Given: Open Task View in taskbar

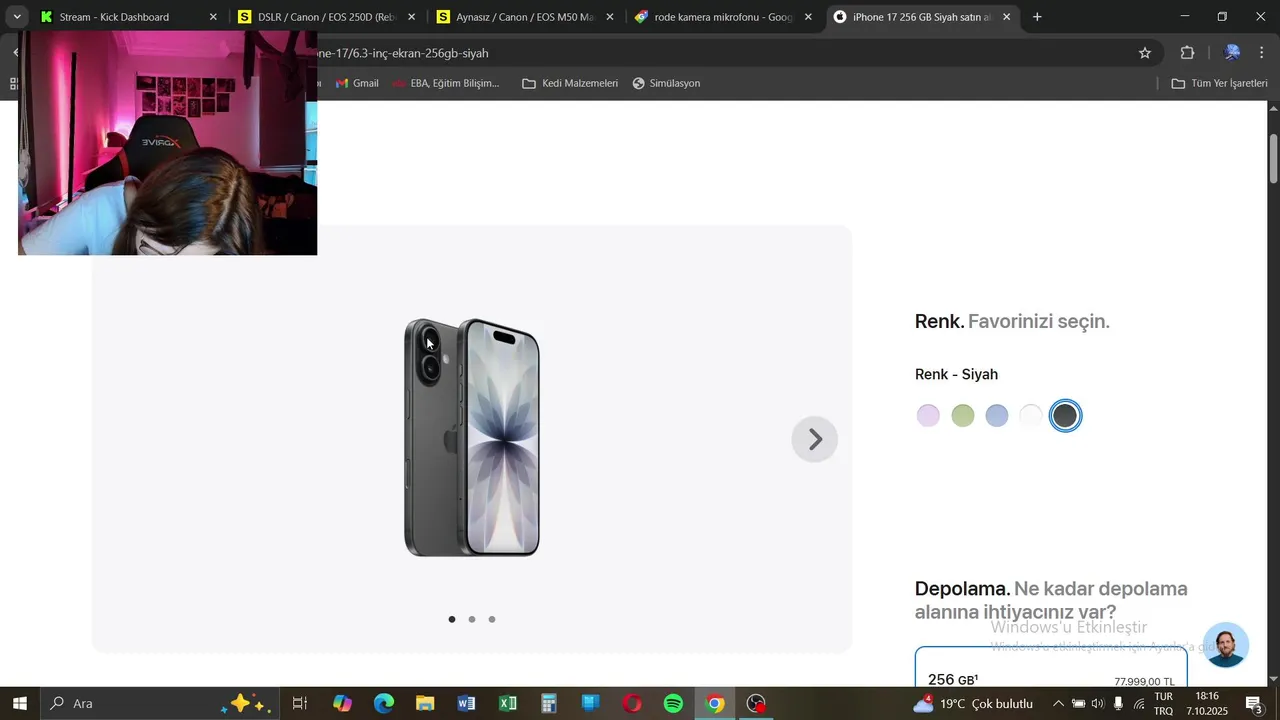Looking at the screenshot, I should [299, 704].
